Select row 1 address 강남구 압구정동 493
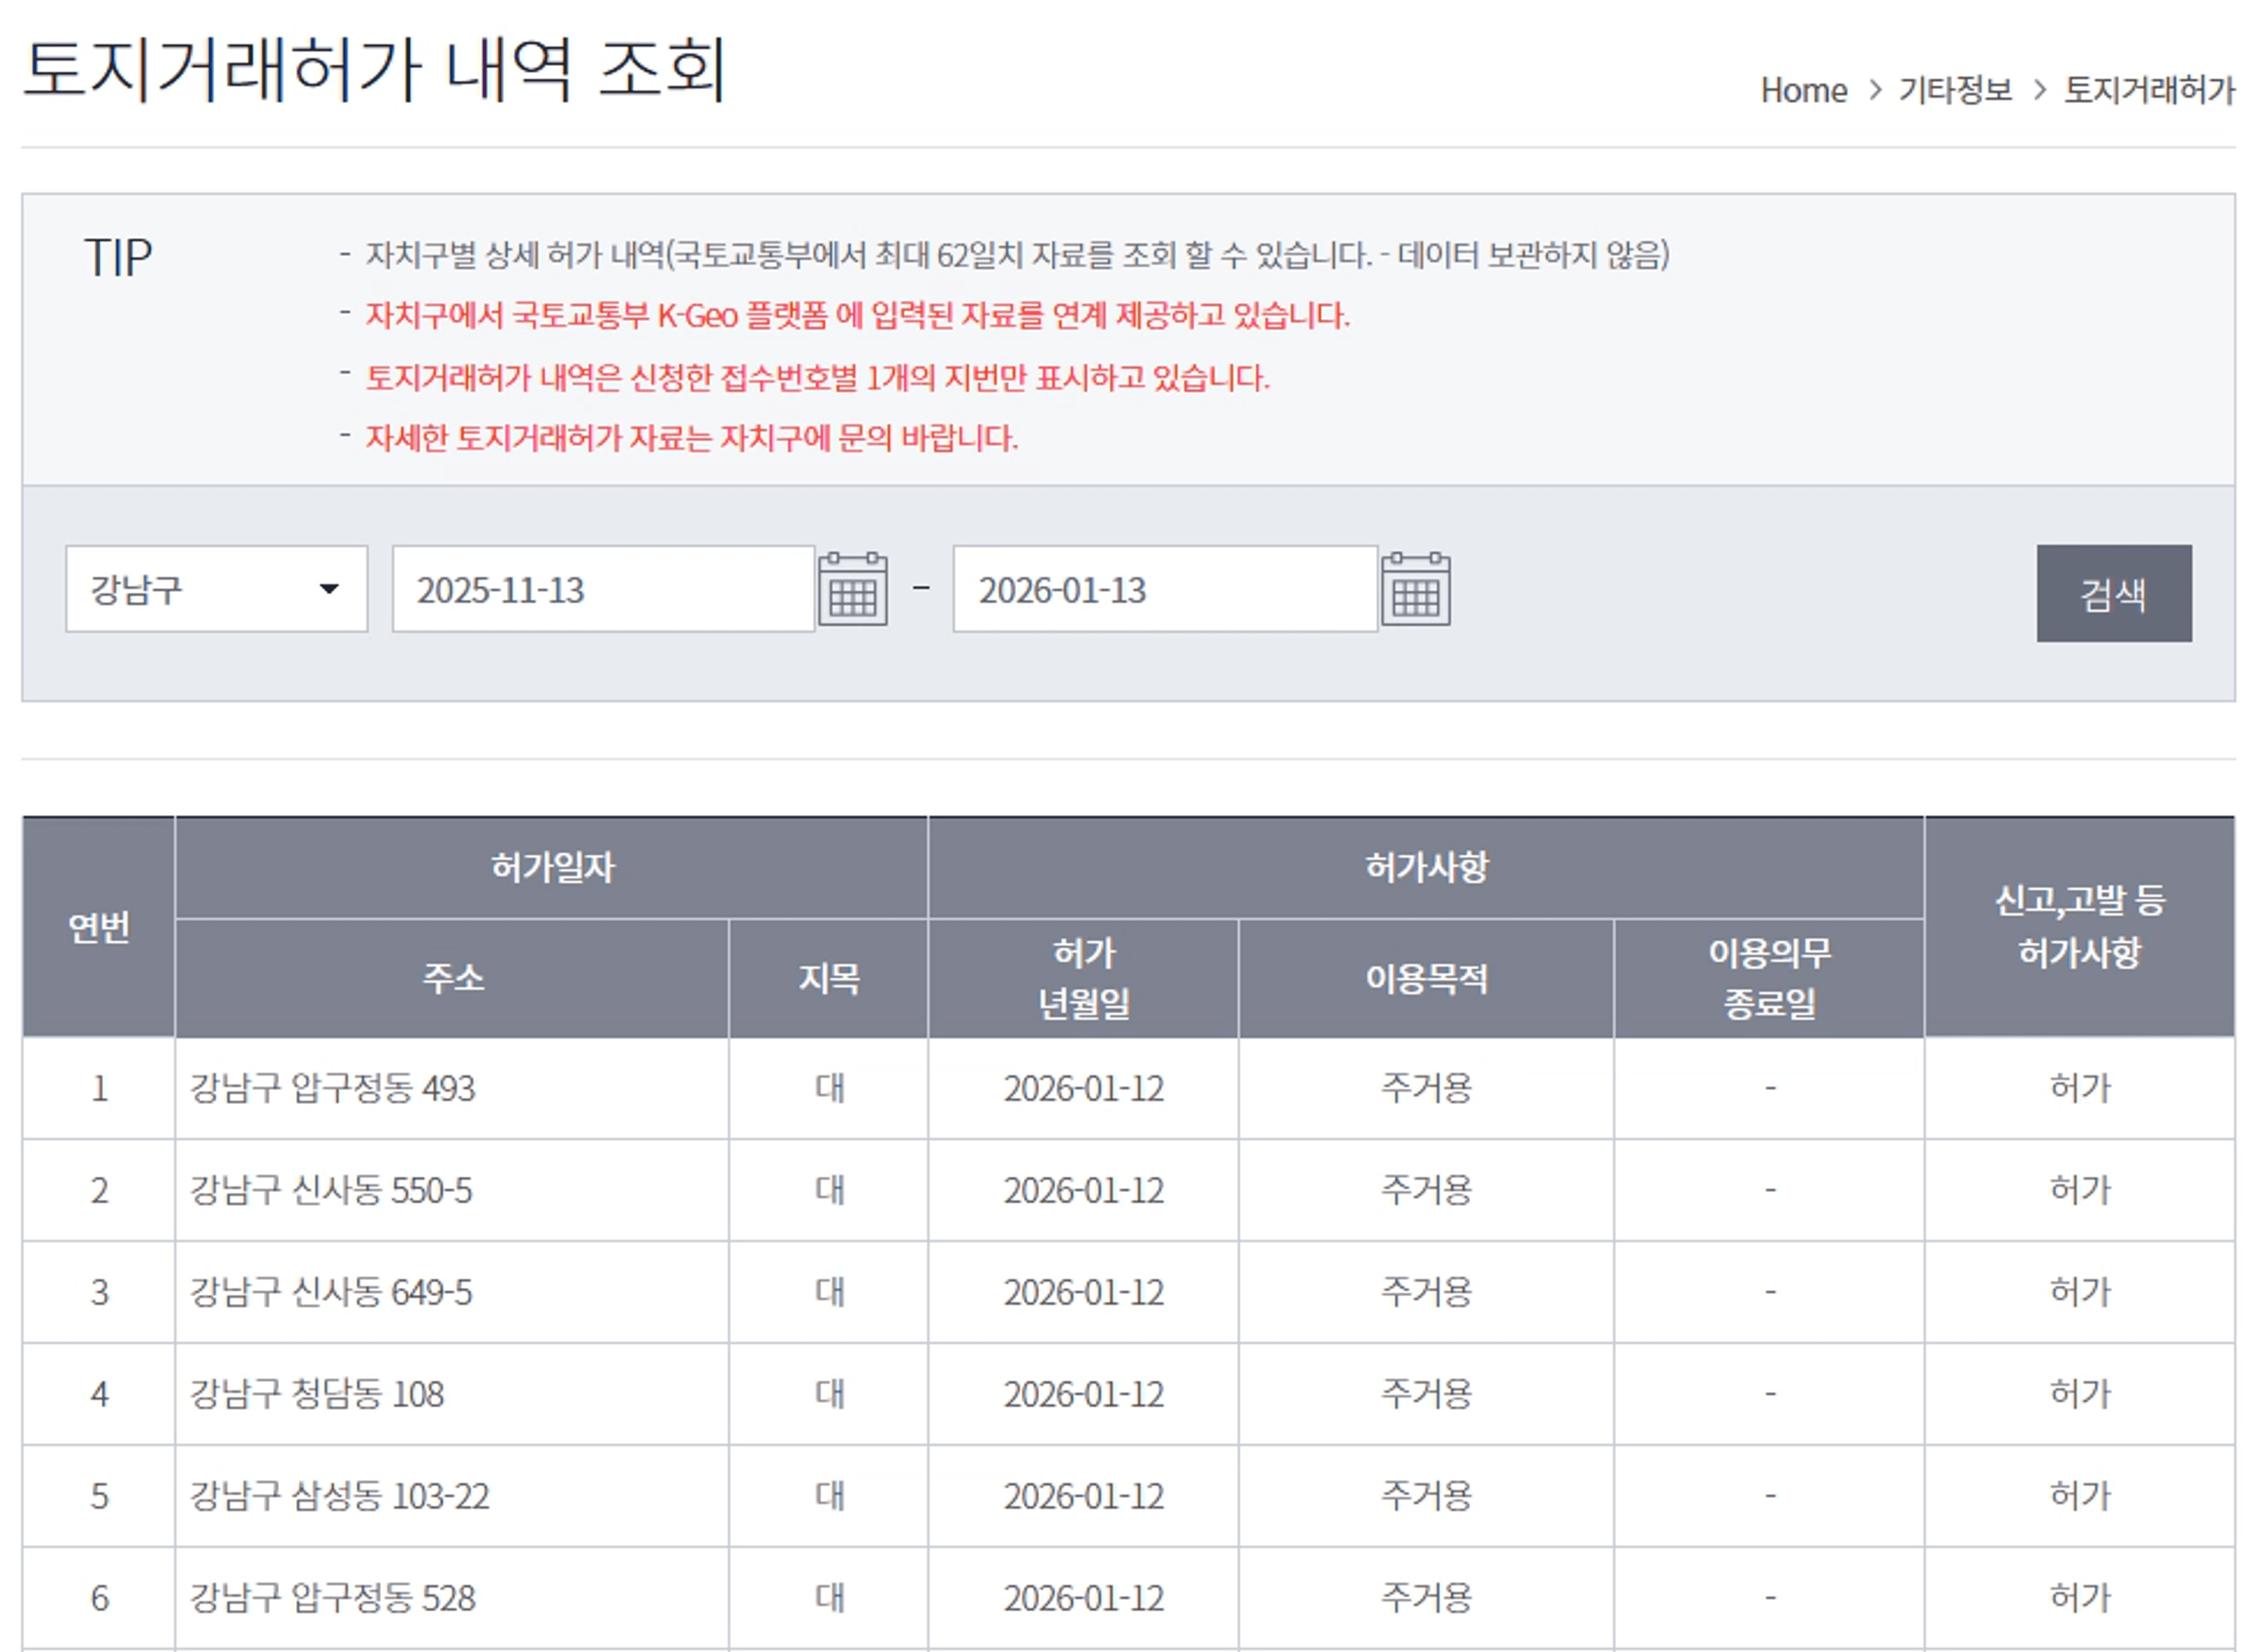This screenshot has width=2257, height=1652. tap(330, 1090)
